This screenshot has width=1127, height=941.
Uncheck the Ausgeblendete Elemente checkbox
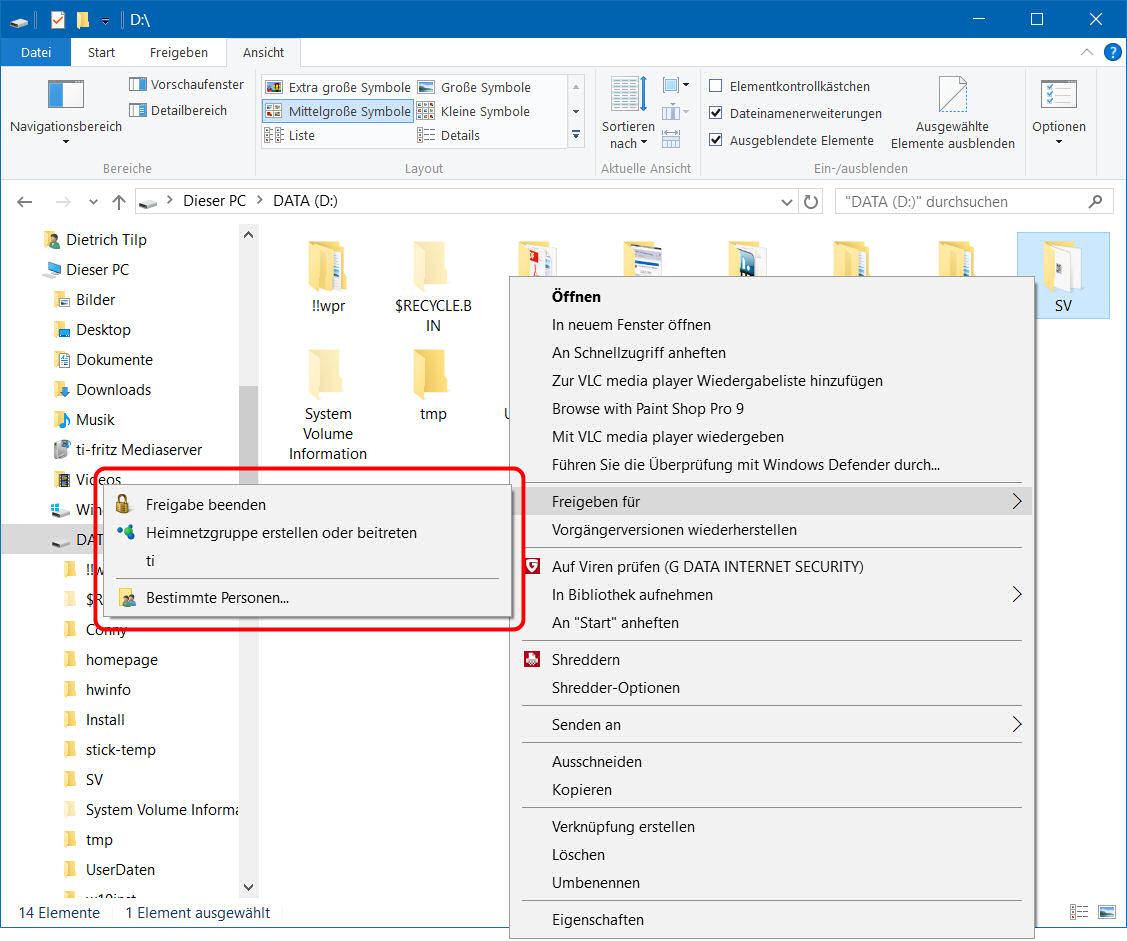(716, 141)
